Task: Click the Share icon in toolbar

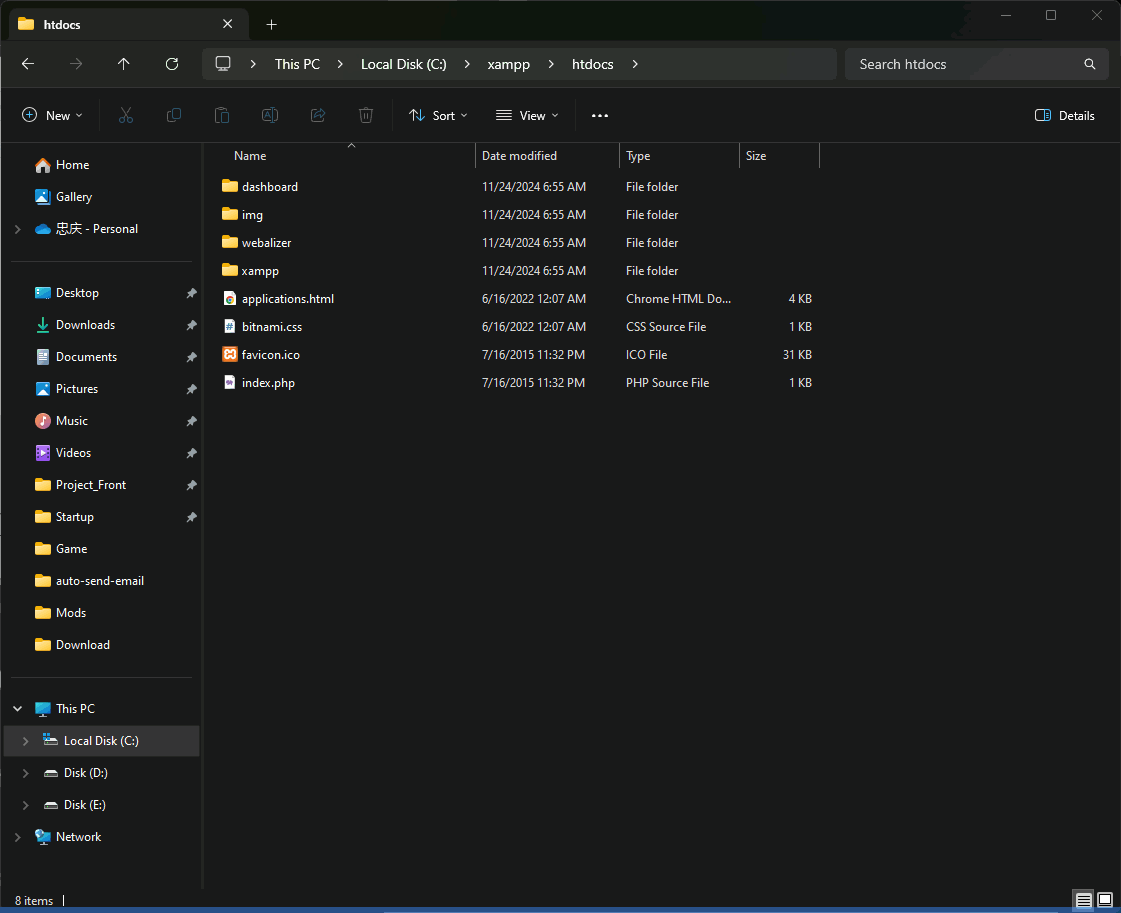Action: click(318, 115)
